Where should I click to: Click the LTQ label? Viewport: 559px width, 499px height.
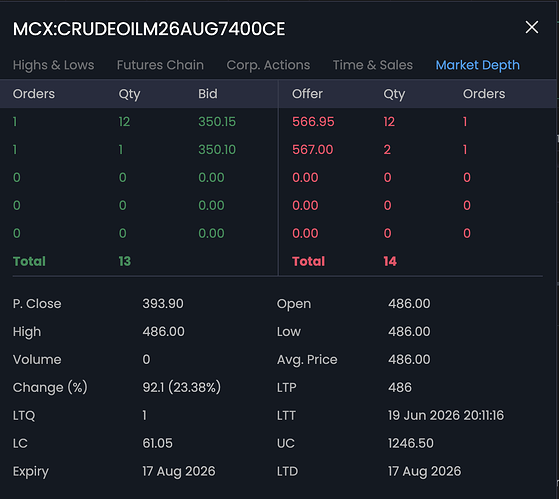coord(24,416)
